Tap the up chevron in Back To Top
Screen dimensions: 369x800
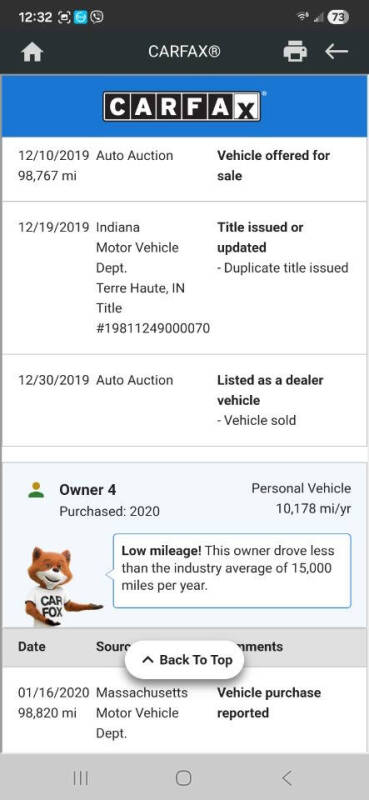tap(147, 660)
